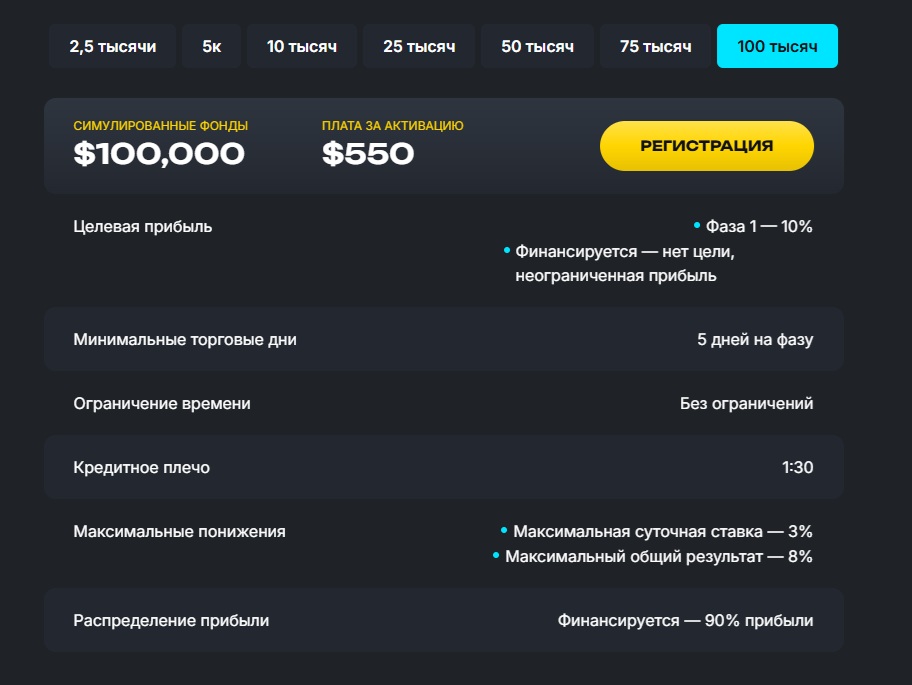This screenshot has height=685, width=912.
Task: Click the Ограничение времени label
Action: click(162, 404)
